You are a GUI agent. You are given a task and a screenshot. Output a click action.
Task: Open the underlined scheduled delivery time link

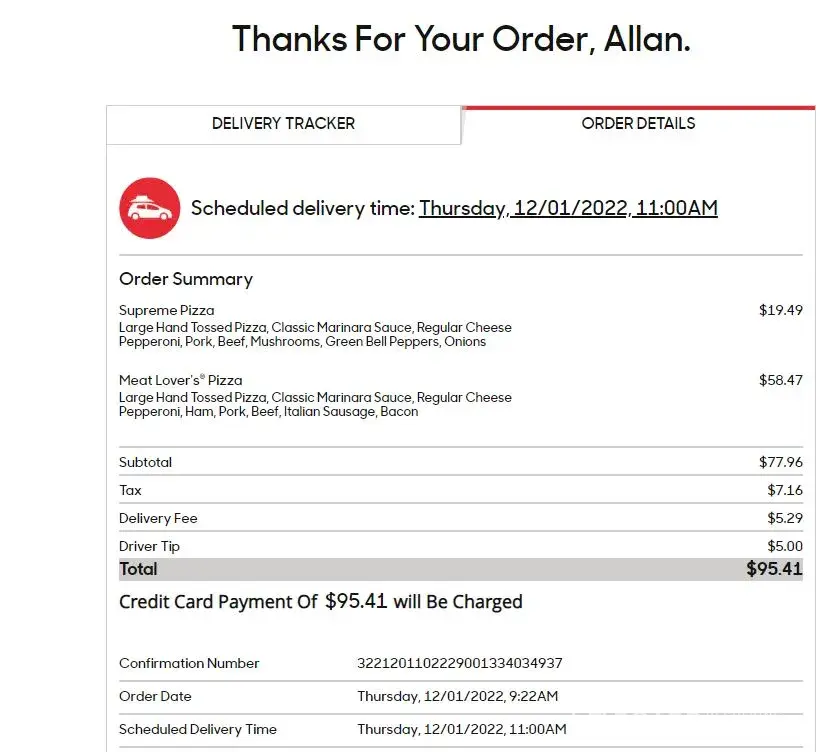pos(568,208)
